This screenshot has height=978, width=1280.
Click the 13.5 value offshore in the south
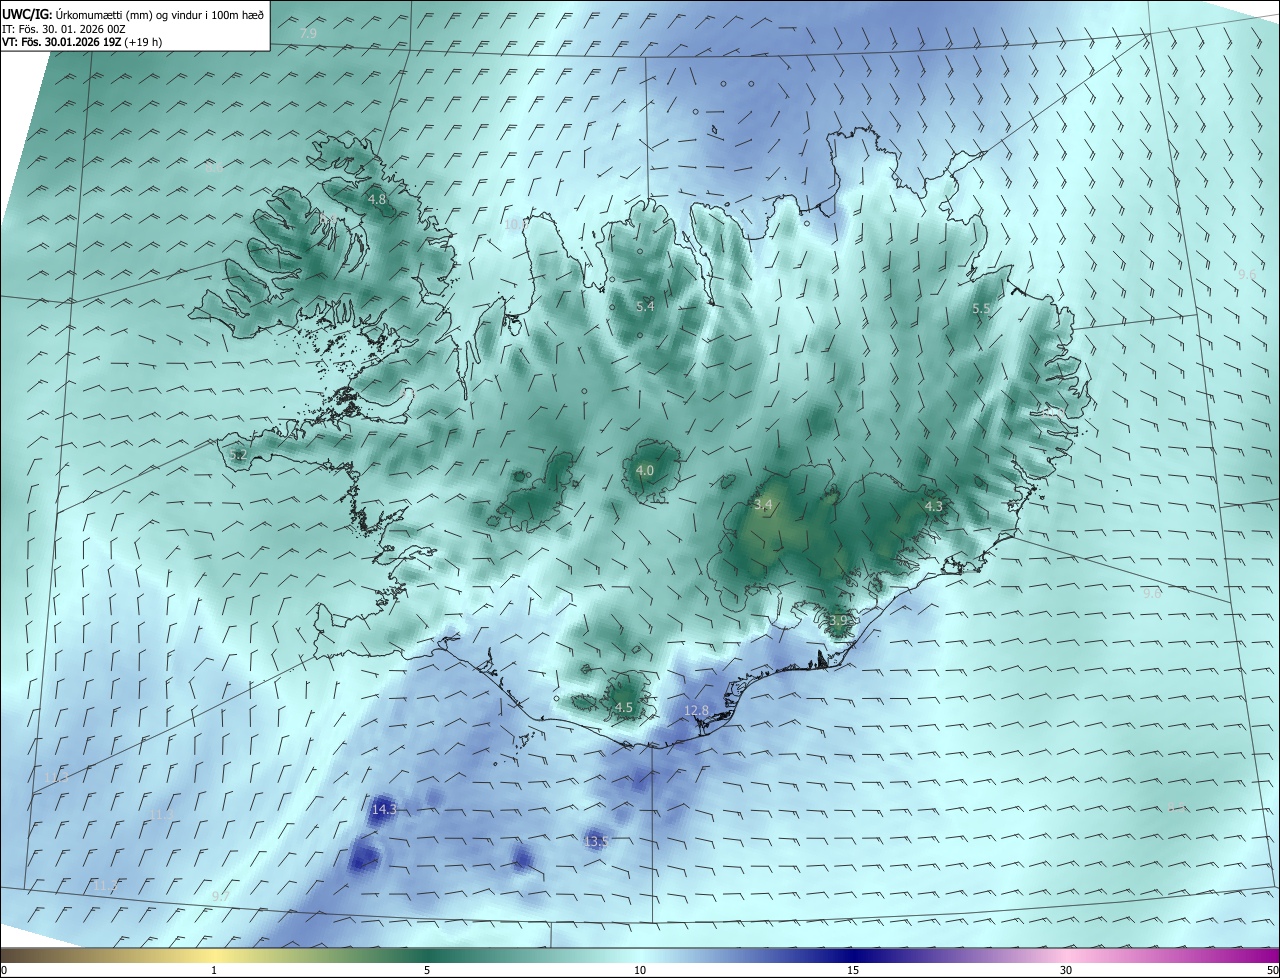(596, 842)
